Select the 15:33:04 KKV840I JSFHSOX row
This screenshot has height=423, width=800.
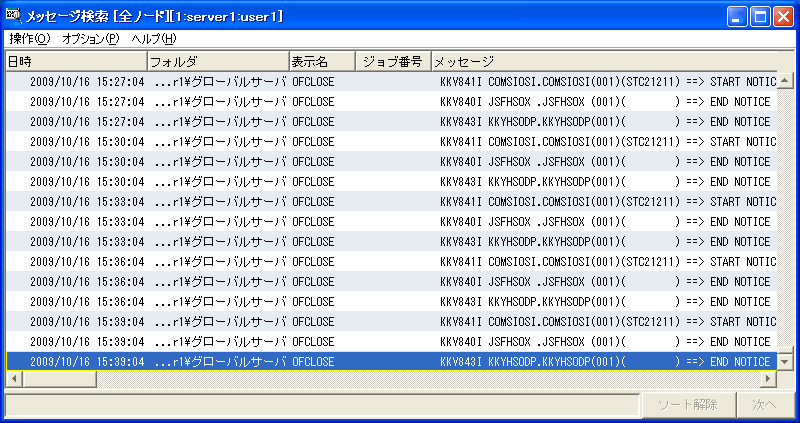[391, 221]
